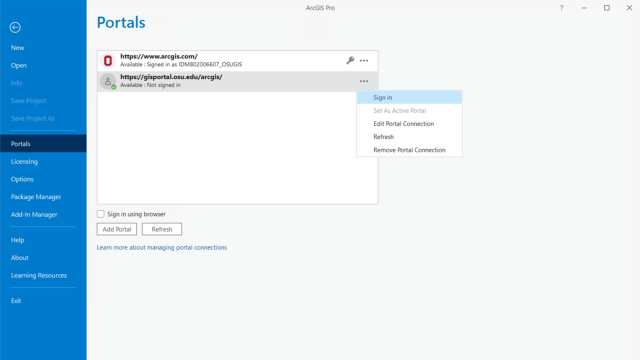Choose Refresh in the portal context menu
This screenshot has width=640, height=360.
click(409, 137)
